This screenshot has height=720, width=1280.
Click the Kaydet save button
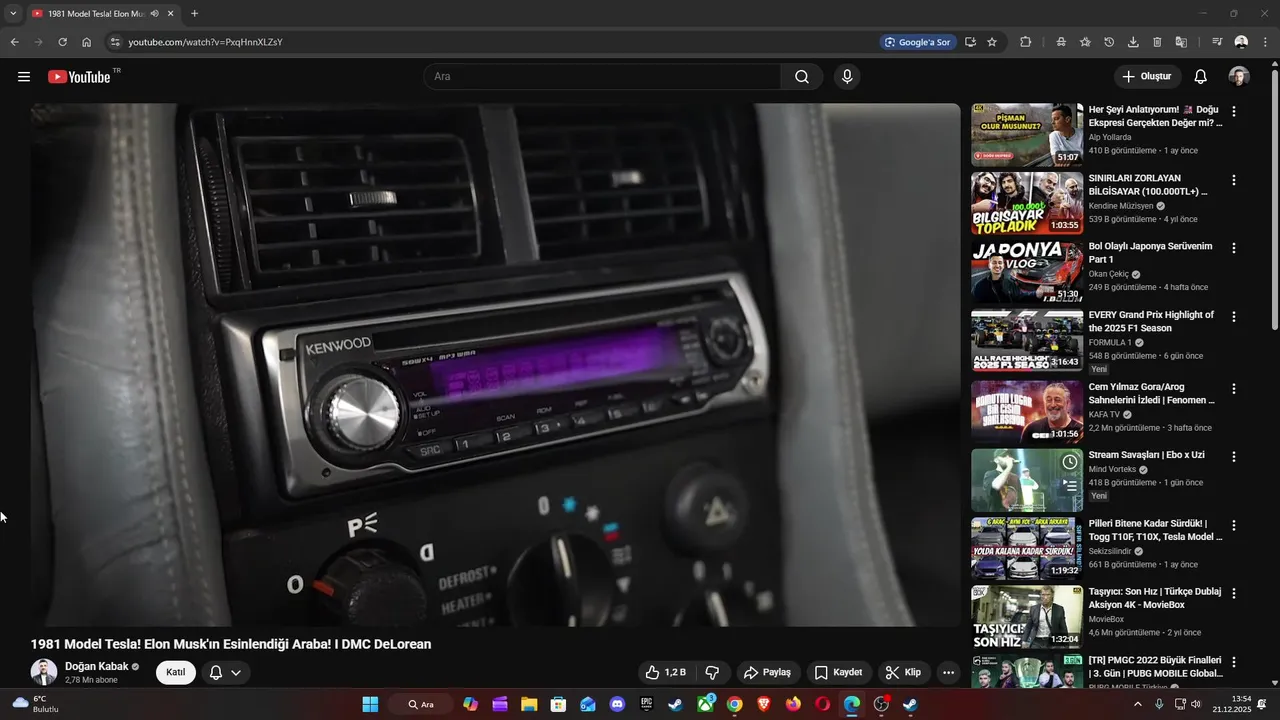tap(838, 672)
